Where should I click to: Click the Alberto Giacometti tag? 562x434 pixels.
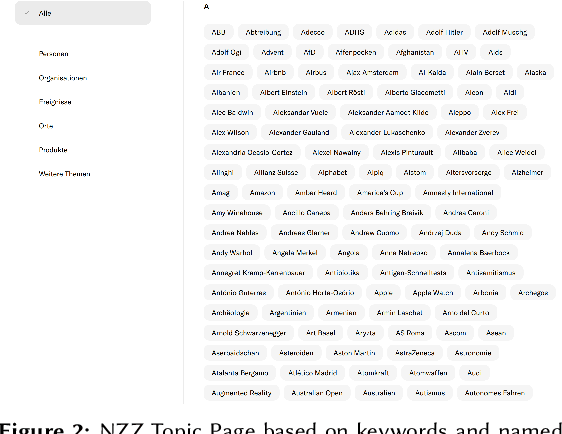415,92
